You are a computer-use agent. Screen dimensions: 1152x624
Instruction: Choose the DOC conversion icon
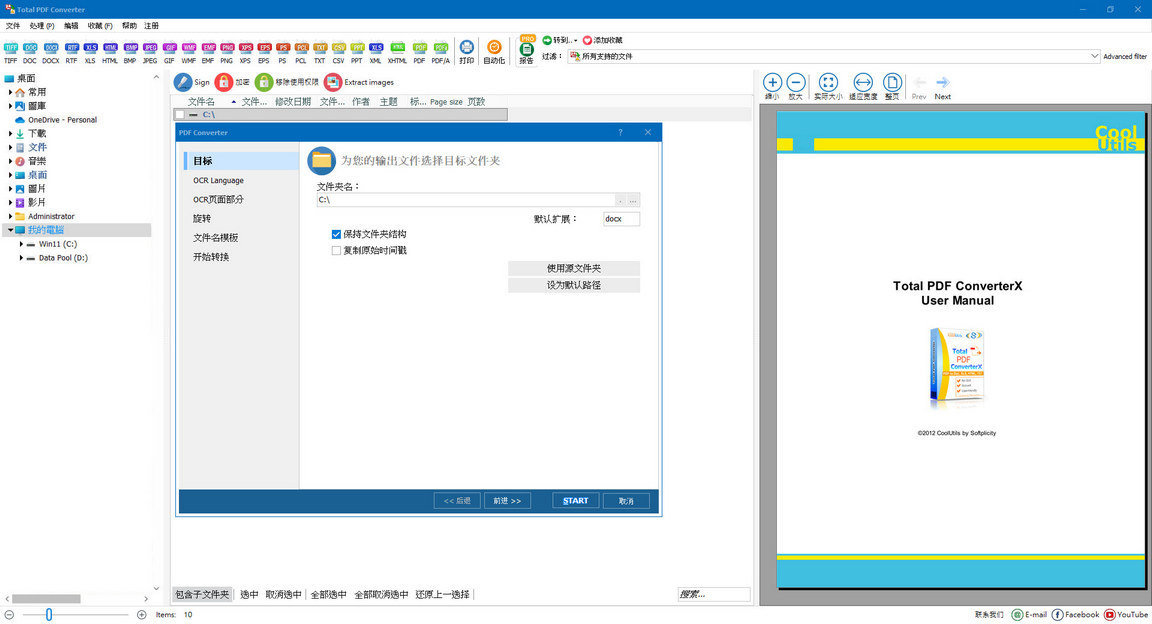pyautogui.click(x=30, y=51)
